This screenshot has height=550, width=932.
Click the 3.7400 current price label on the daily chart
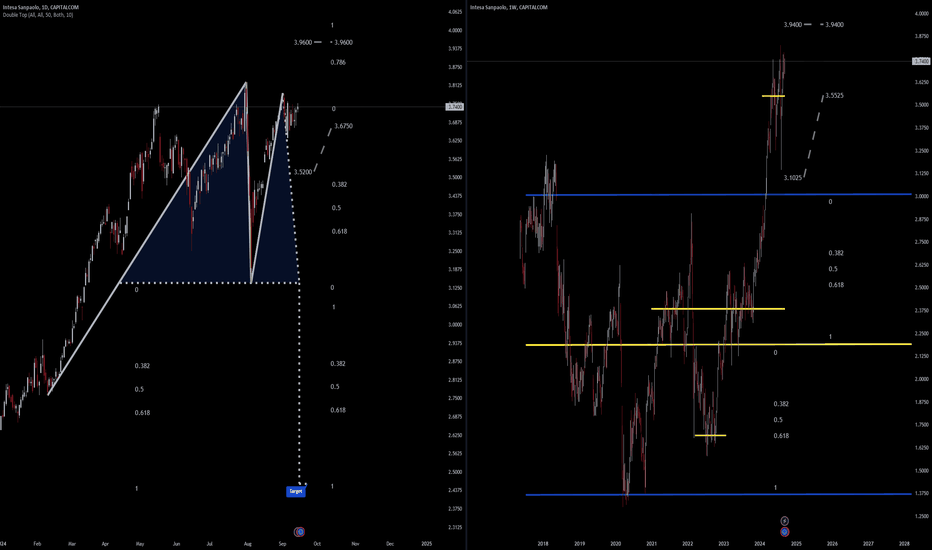(455, 106)
